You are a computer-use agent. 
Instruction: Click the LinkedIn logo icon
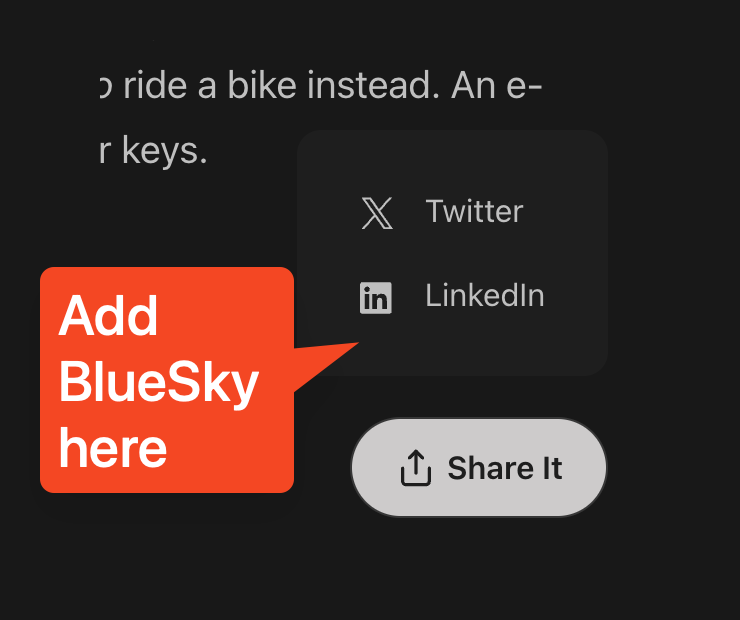(376, 297)
